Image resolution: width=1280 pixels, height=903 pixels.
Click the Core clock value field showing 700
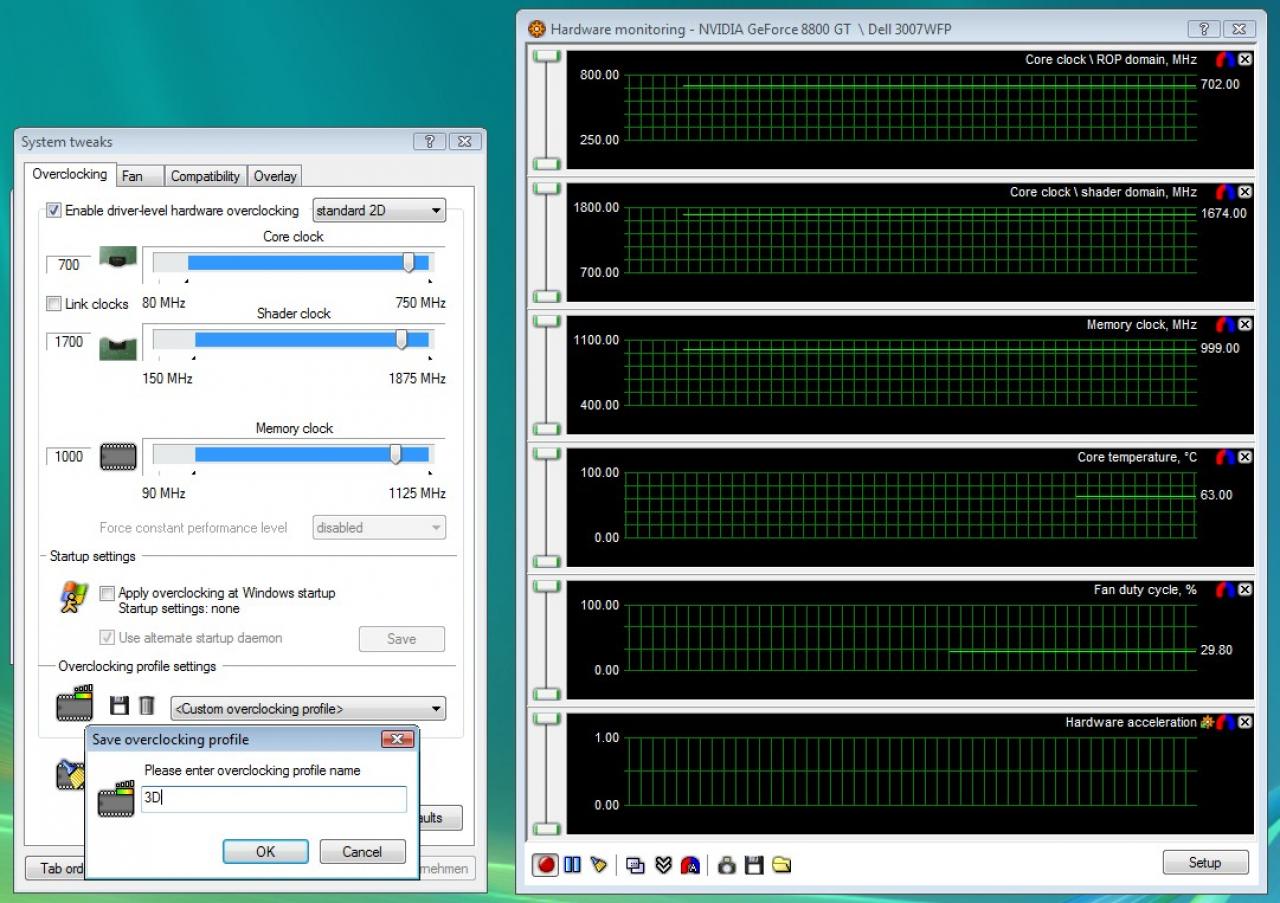point(69,265)
